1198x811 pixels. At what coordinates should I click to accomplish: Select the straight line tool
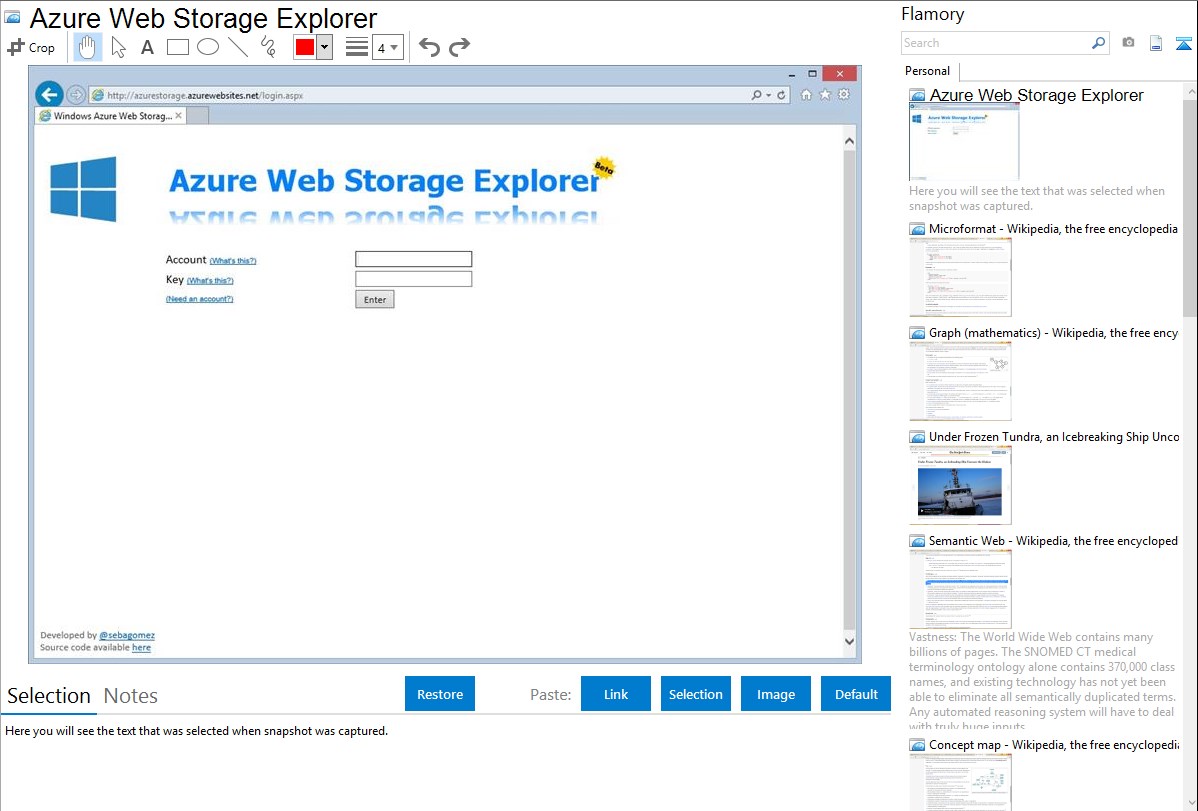(238, 47)
